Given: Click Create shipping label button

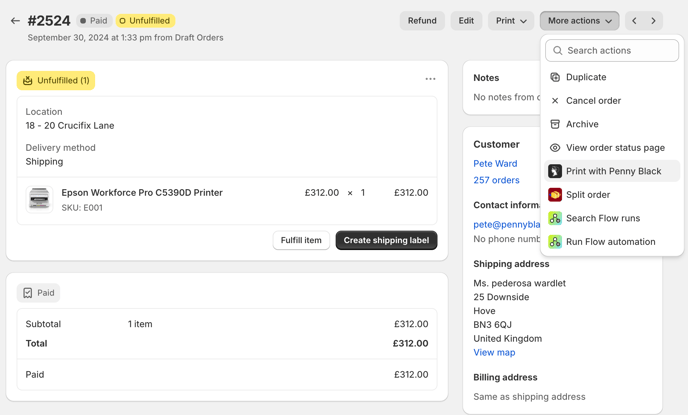Looking at the screenshot, I should coord(386,240).
